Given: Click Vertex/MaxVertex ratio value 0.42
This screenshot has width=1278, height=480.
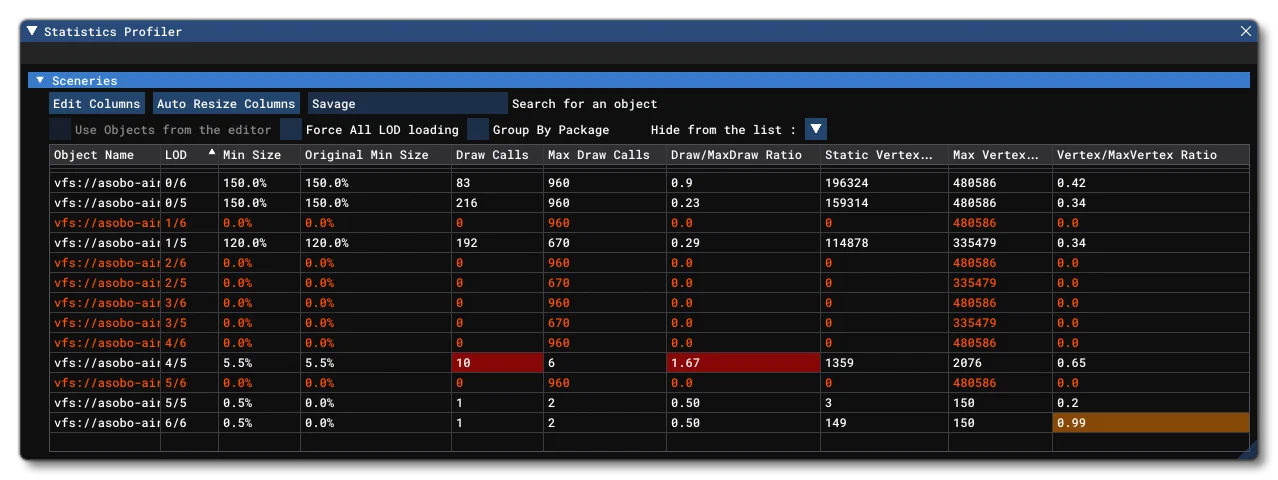Looking at the screenshot, I should [x=1071, y=183].
